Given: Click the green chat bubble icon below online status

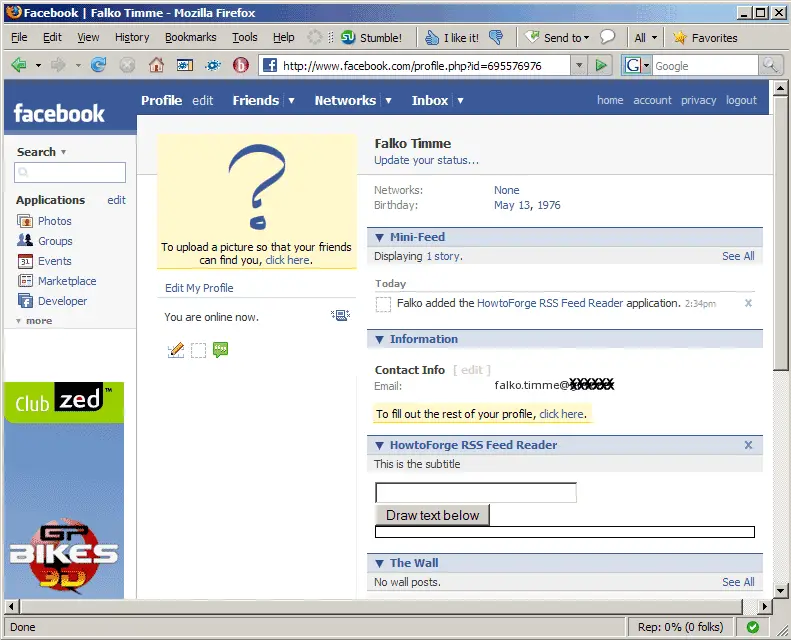Looking at the screenshot, I should click(x=220, y=350).
